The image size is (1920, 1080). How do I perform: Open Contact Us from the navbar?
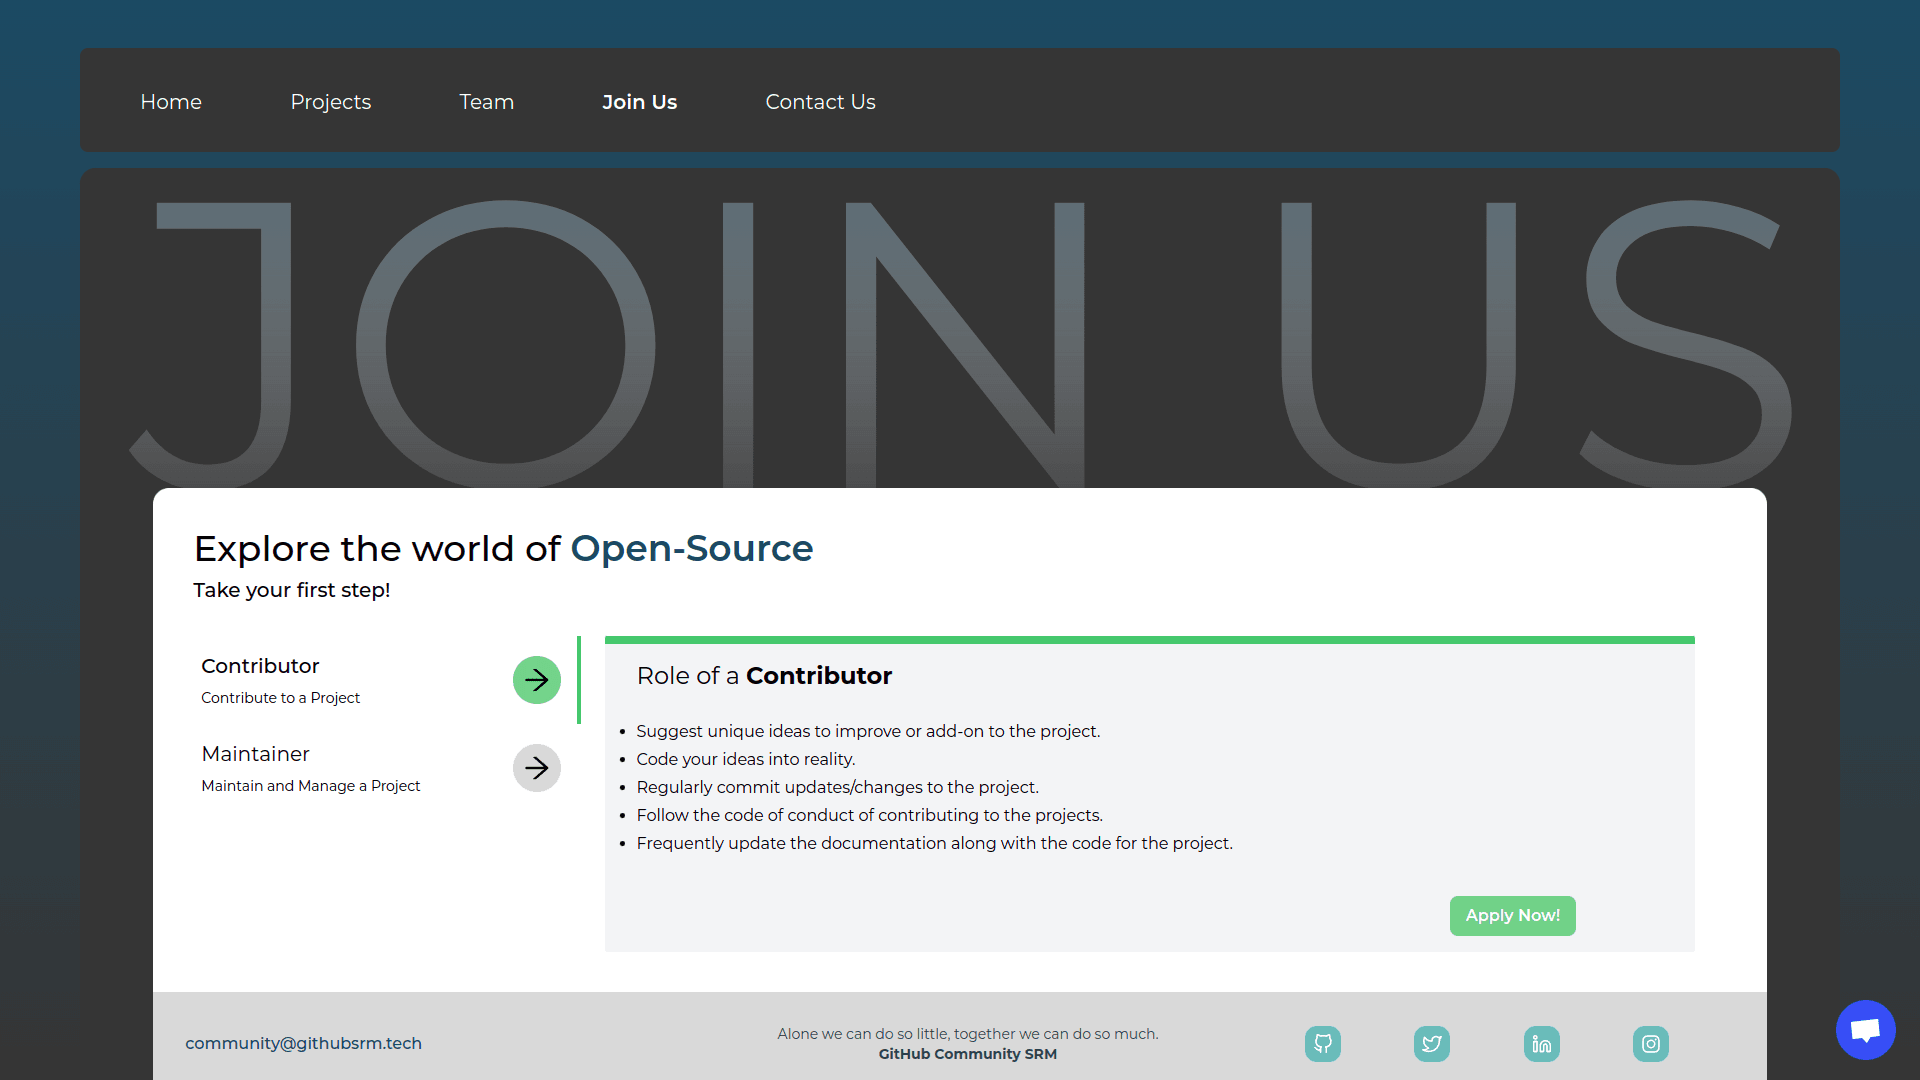tap(820, 101)
